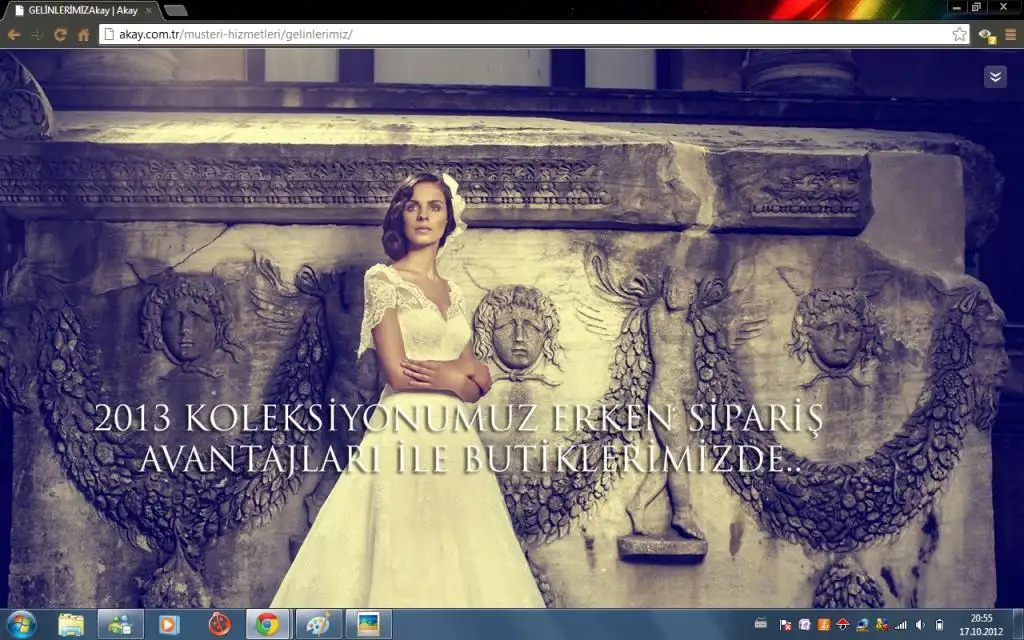Switch to the GELİNLERİMİZ Akay tab
Image resolution: width=1024 pixels, height=640 pixels.
click(82, 10)
